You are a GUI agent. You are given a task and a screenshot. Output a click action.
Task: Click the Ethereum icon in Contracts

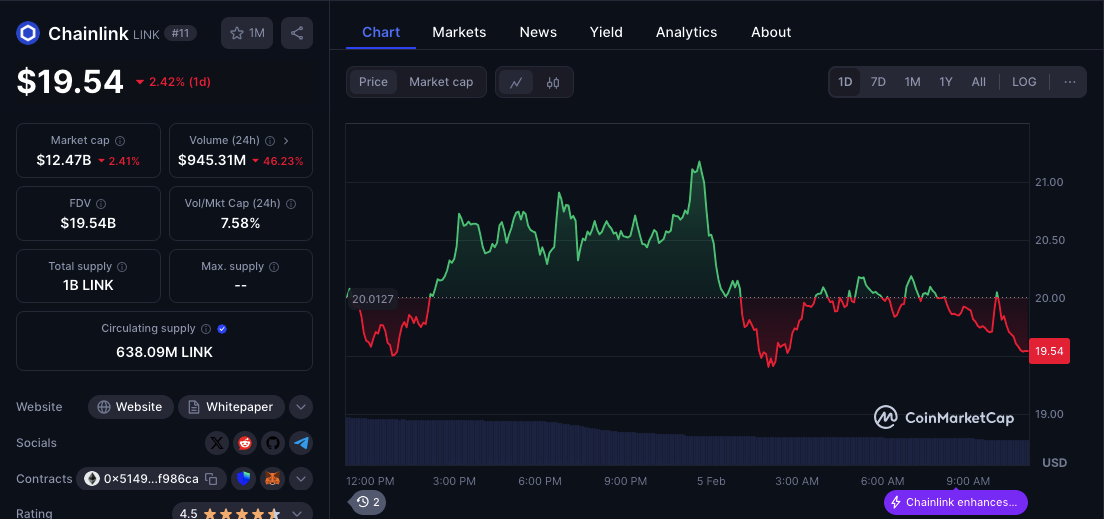click(x=92, y=479)
